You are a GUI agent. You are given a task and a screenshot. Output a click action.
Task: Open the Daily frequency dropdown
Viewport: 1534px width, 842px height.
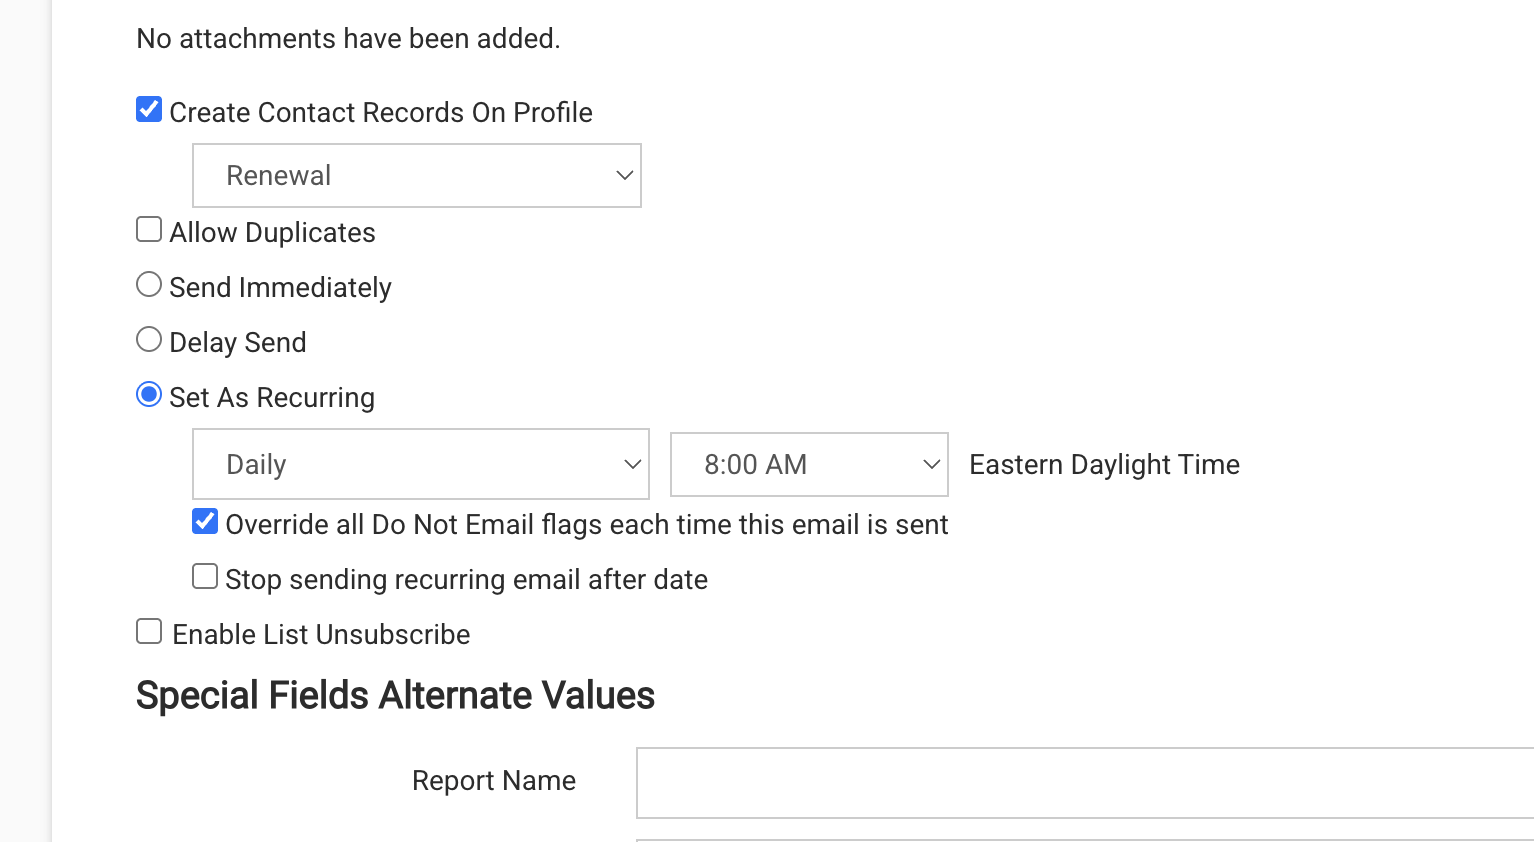click(421, 464)
